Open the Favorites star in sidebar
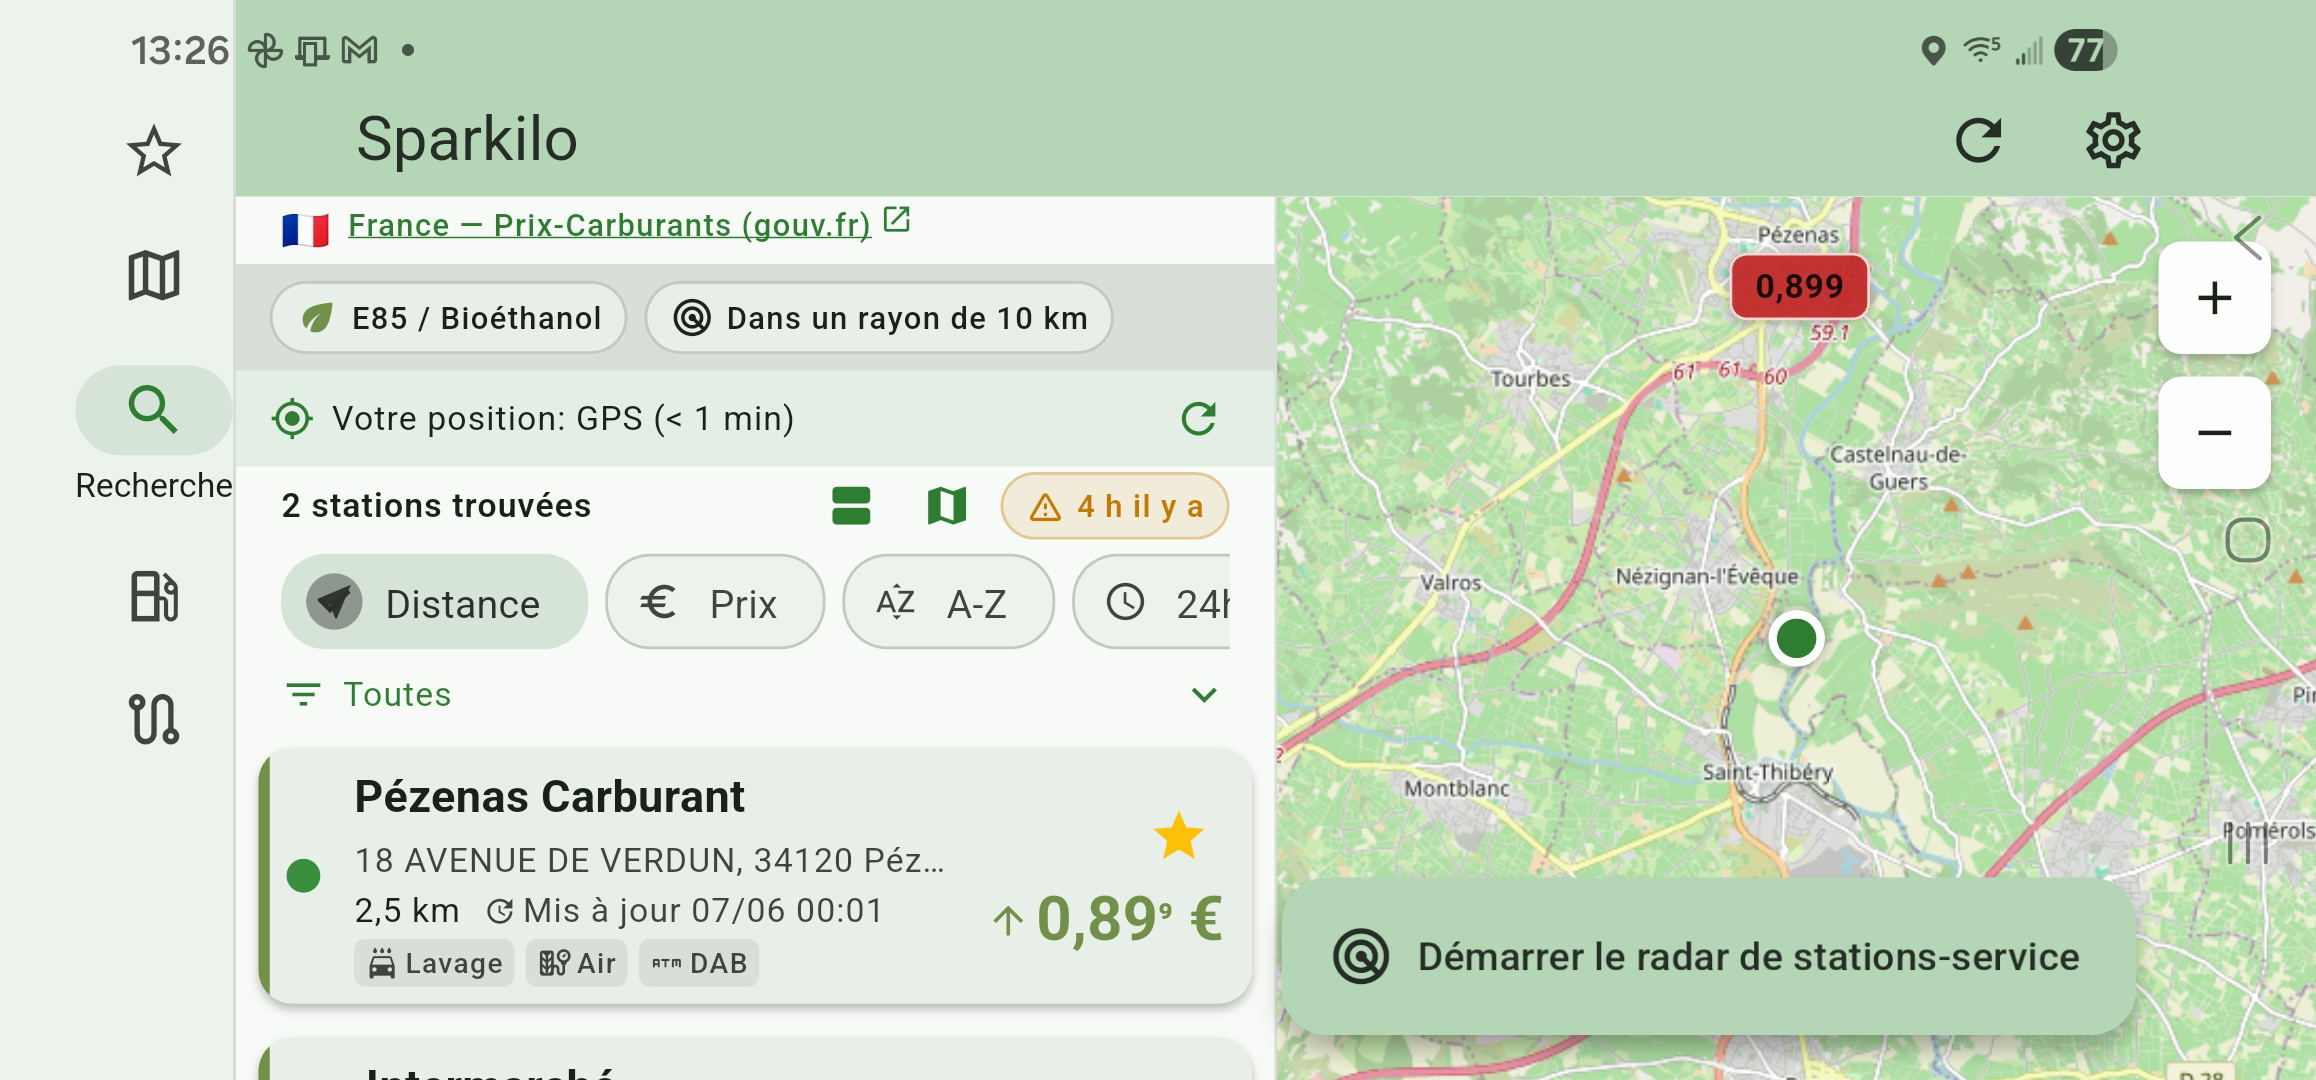2316x1080 pixels. click(153, 152)
